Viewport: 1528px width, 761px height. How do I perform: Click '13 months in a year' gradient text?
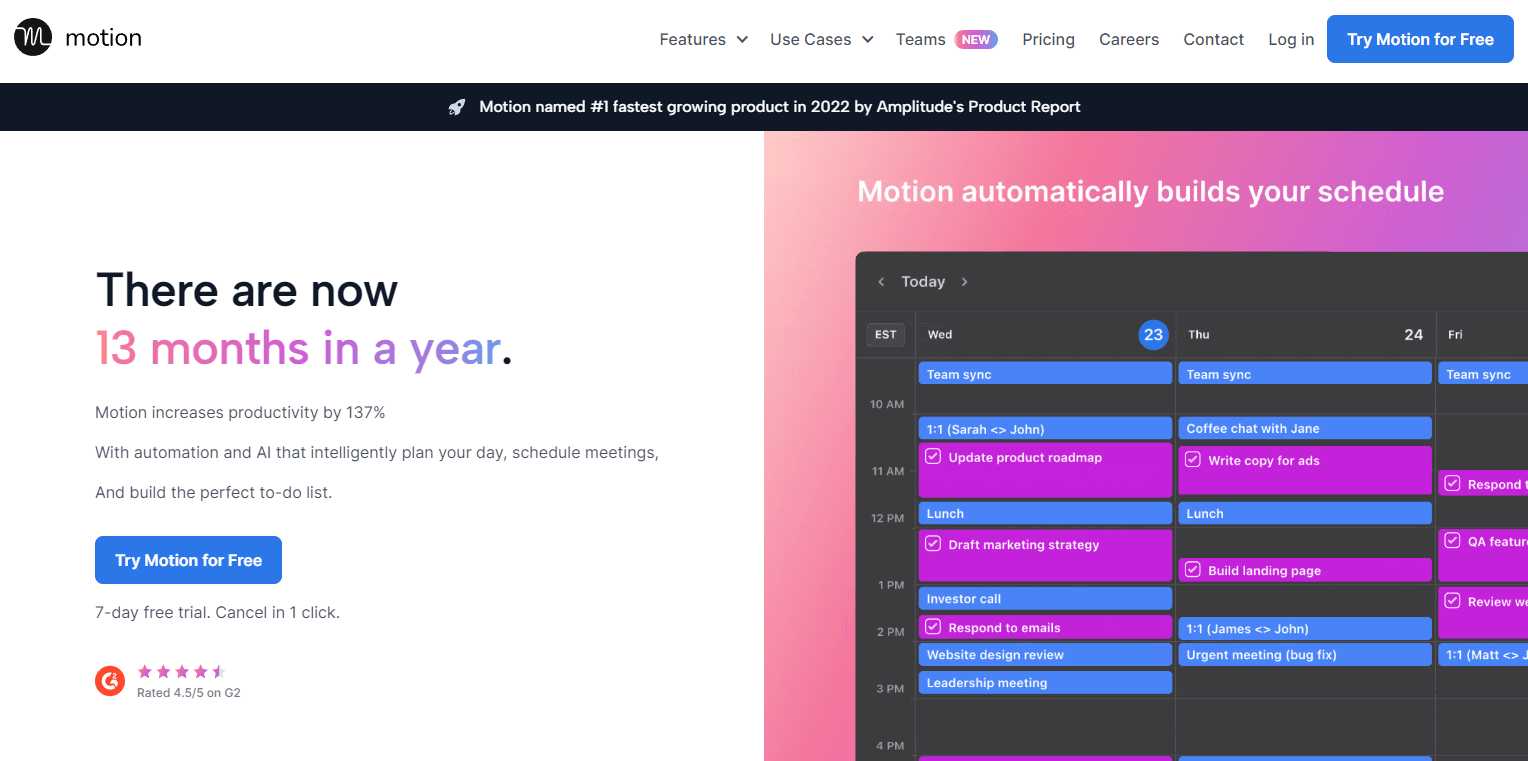click(x=298, y=348)
